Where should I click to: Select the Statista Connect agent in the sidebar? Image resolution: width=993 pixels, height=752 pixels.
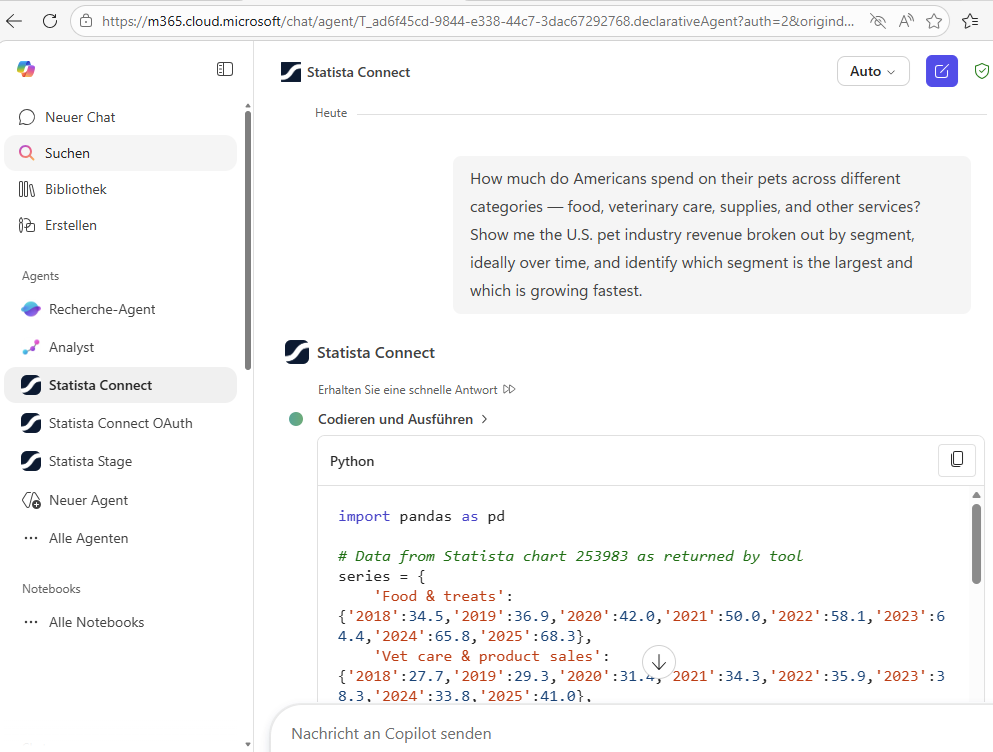120,385
